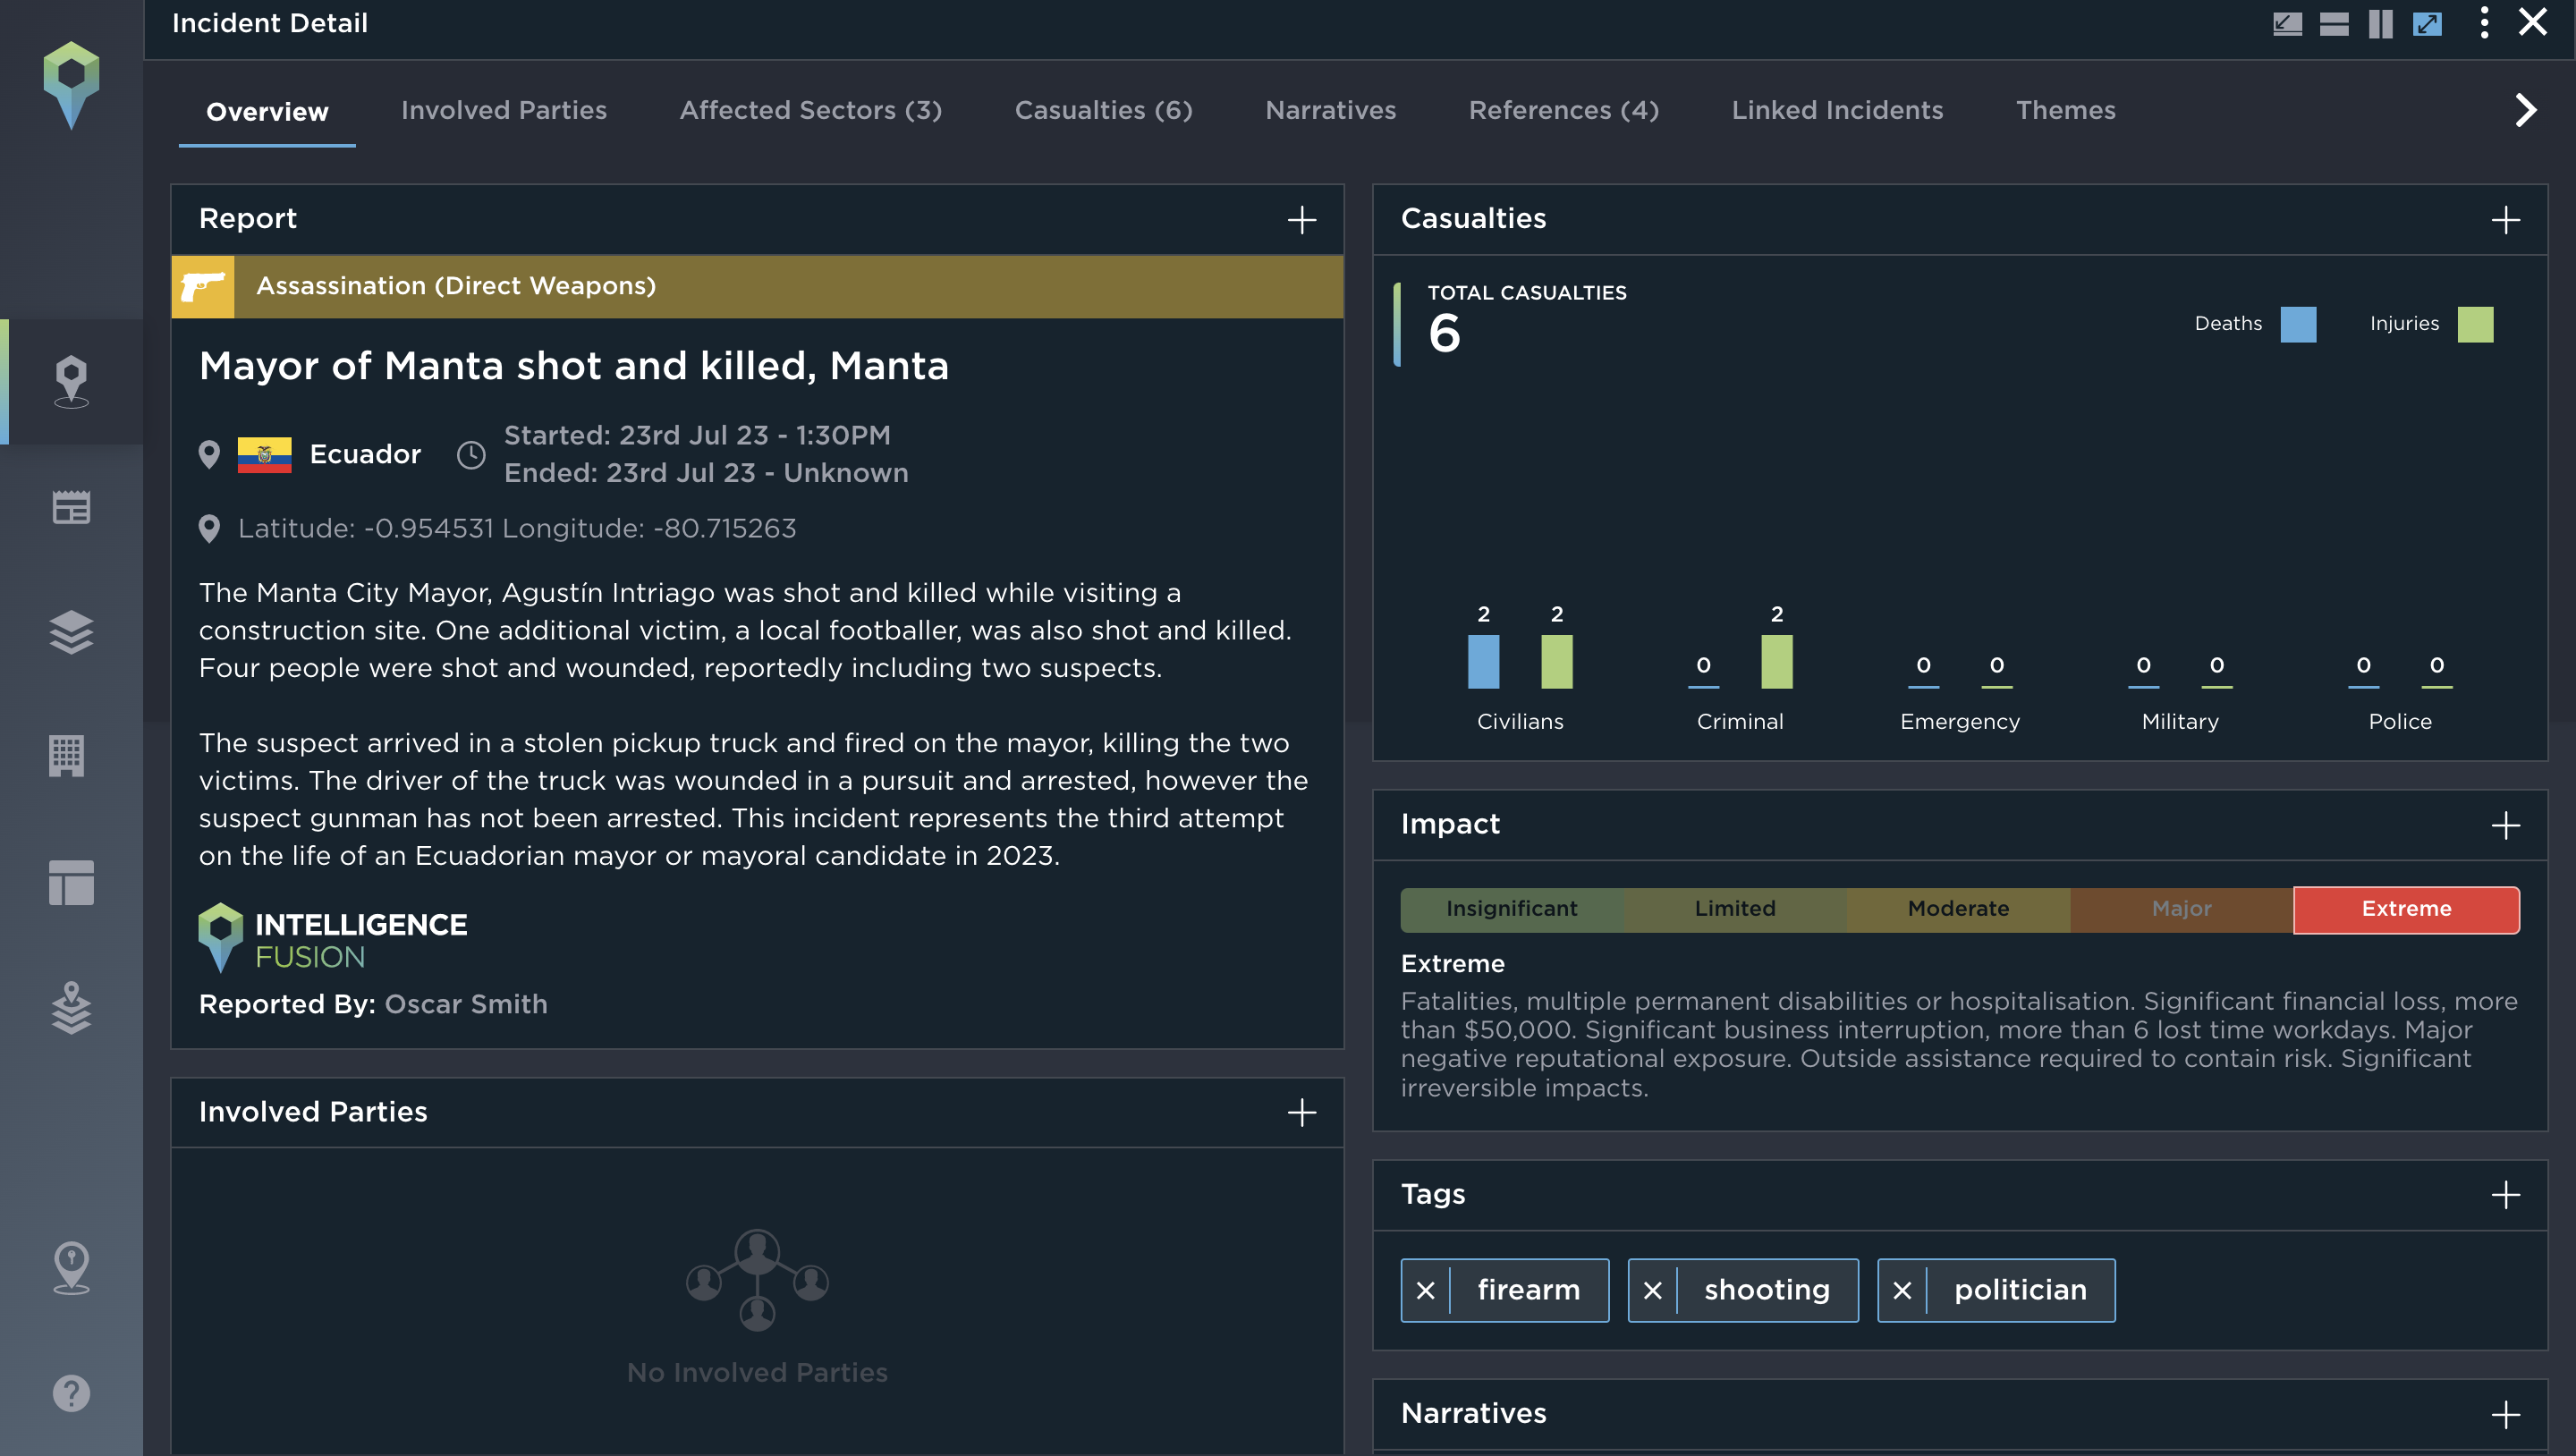Open the Affected Sectors (3) tab

point(811,110)
